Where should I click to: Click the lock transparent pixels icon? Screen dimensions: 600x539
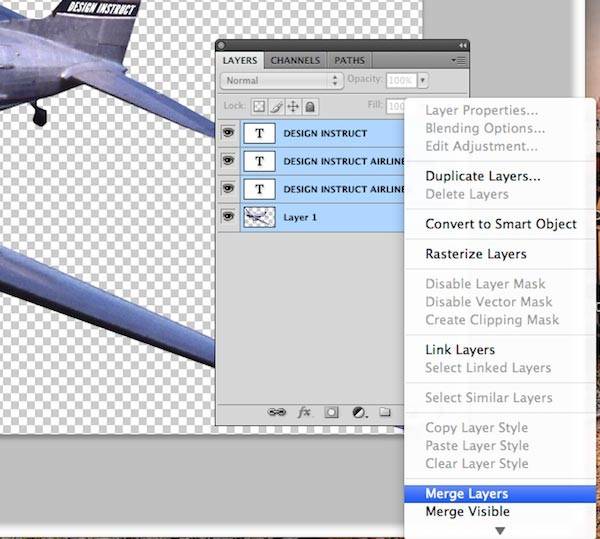pos(258,106)
